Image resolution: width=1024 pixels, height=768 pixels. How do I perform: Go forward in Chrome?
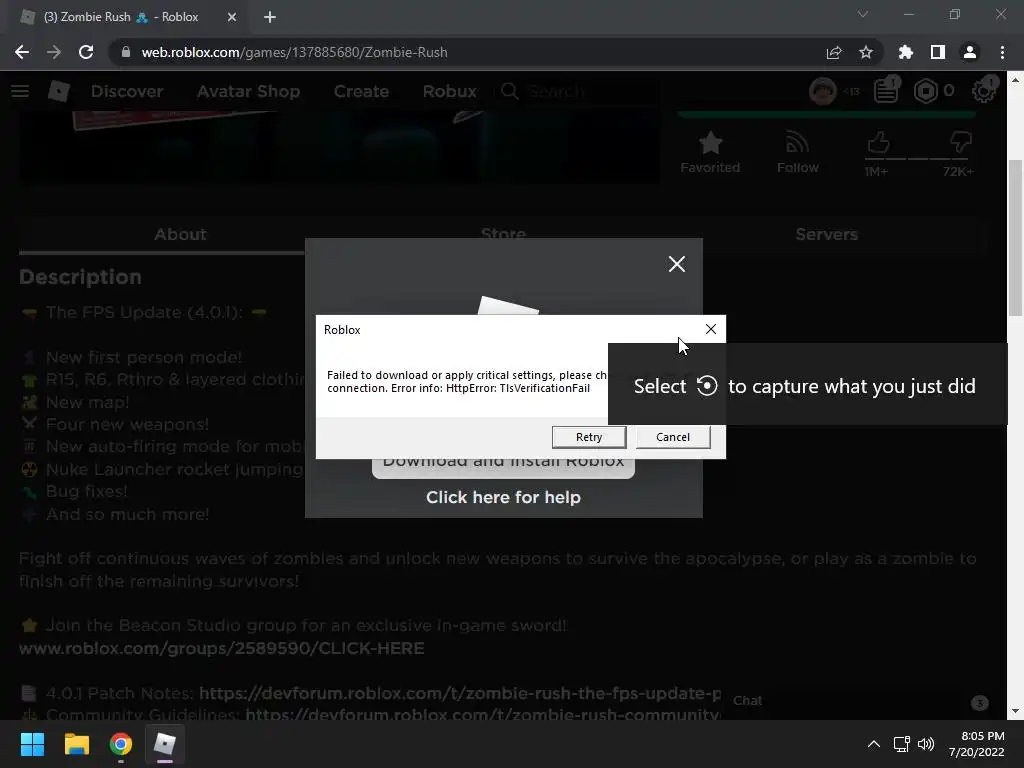pos(54,52)
